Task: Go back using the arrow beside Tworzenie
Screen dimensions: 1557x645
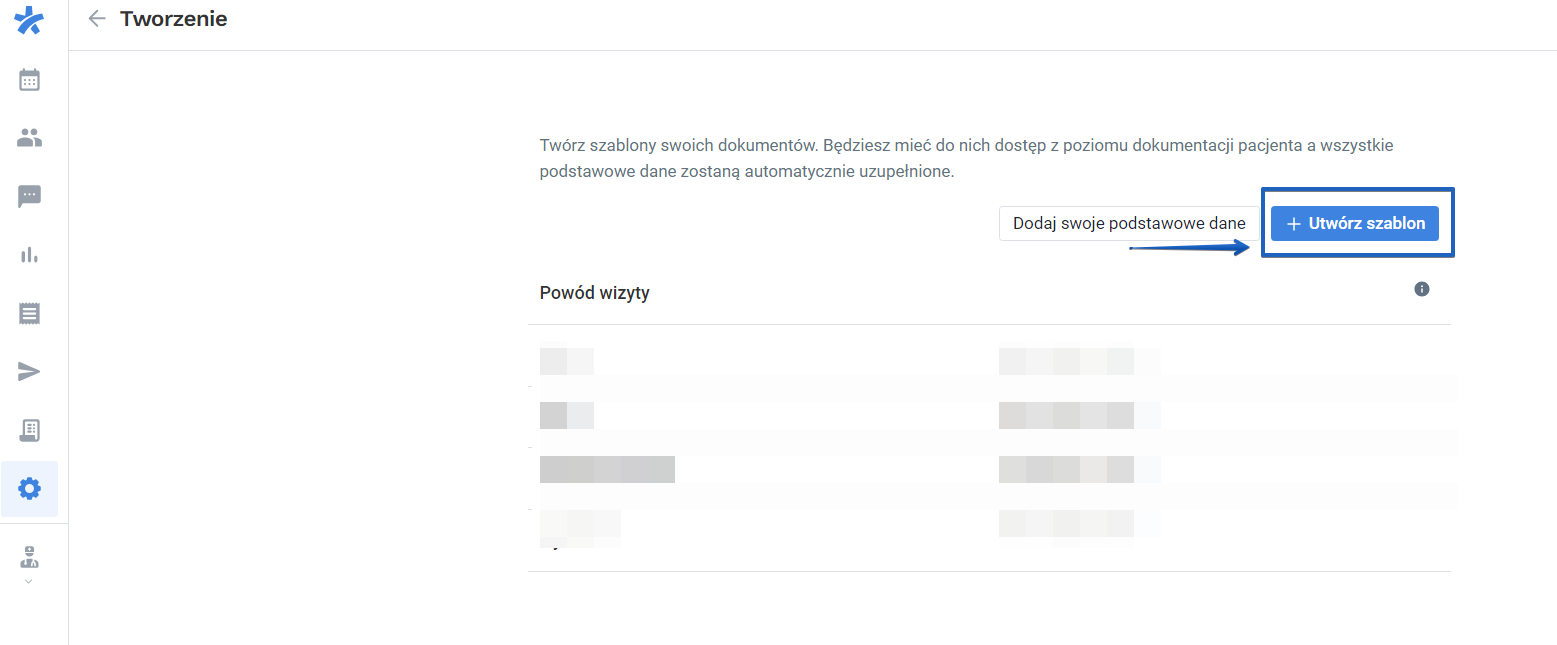Action: tap(97, 18)
